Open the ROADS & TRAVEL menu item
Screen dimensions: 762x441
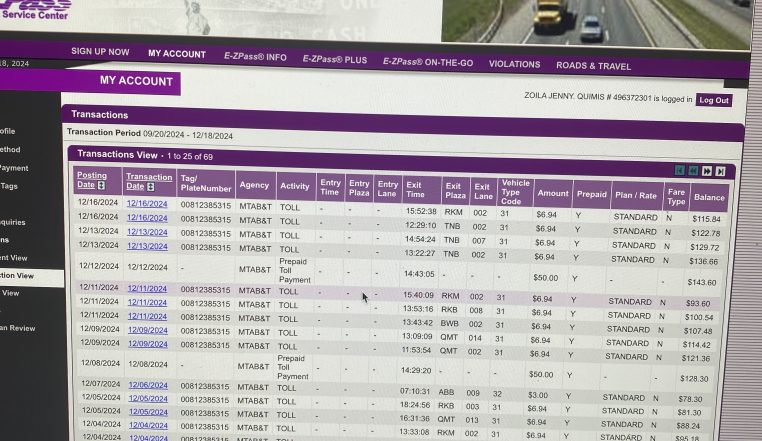593,66
